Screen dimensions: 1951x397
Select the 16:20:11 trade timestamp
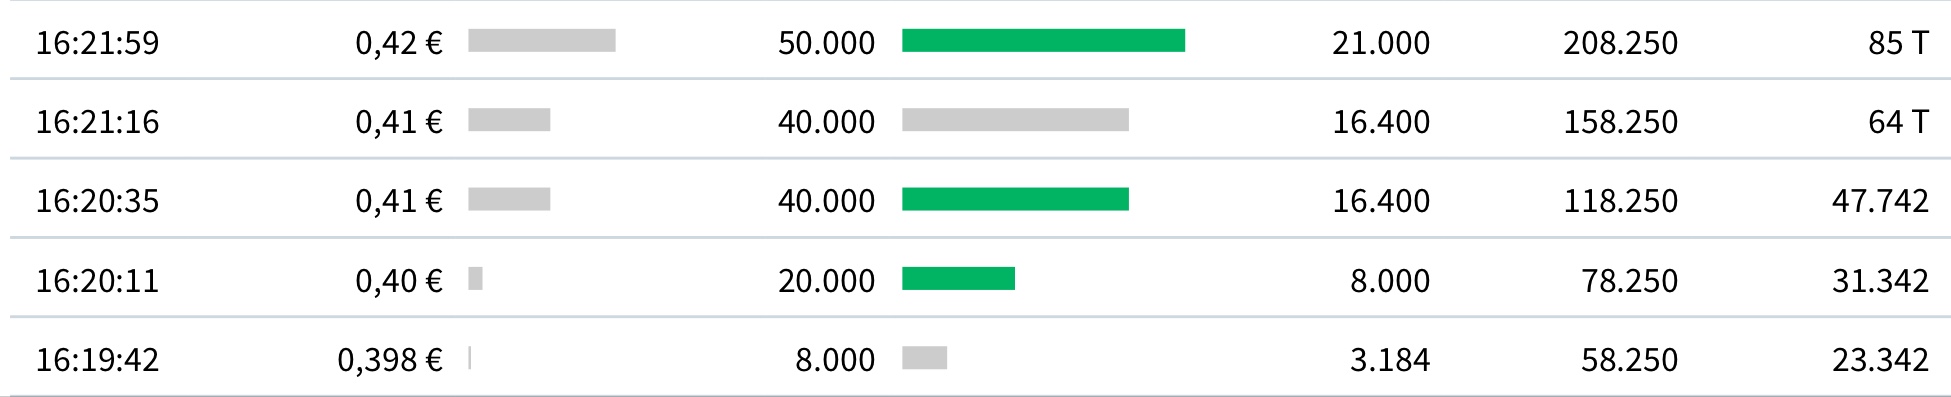pyautogui.click(x=97, y=280)
